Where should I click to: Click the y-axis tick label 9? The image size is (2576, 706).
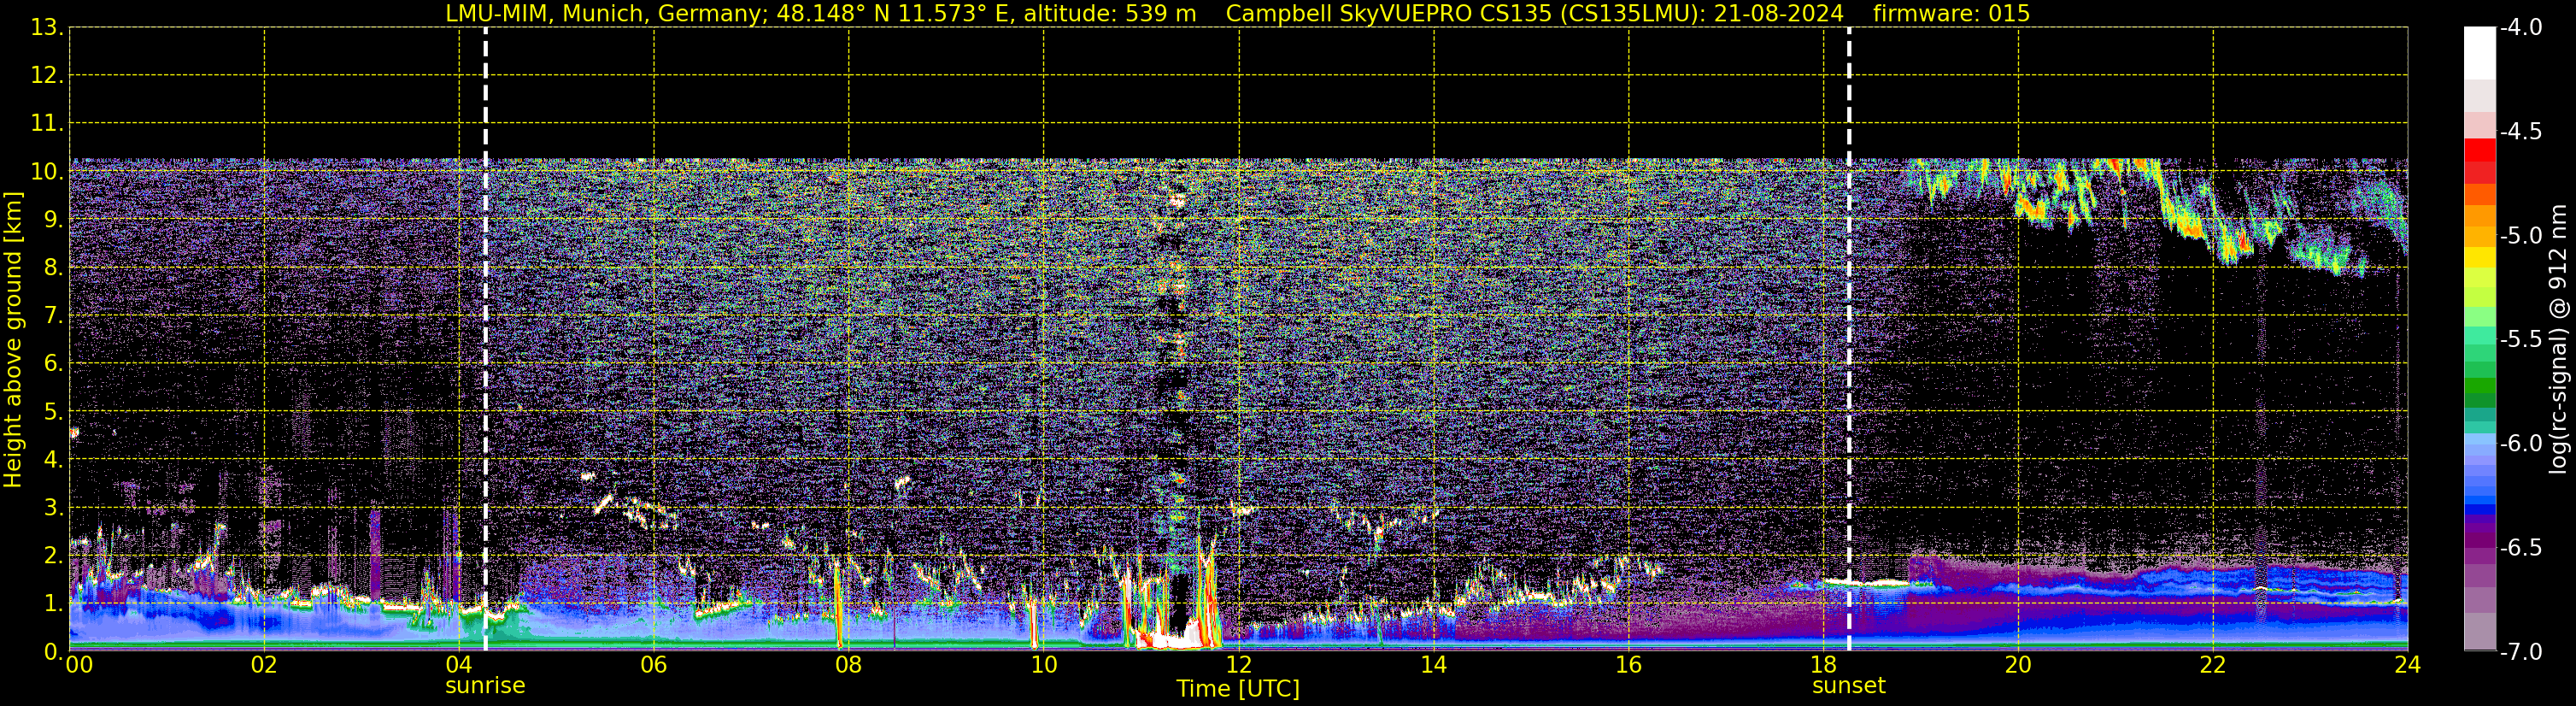(52, 219)
